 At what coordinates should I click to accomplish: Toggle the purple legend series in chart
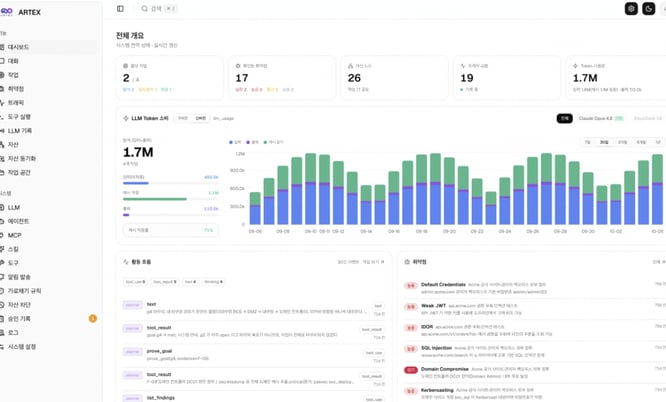point(252,142)
